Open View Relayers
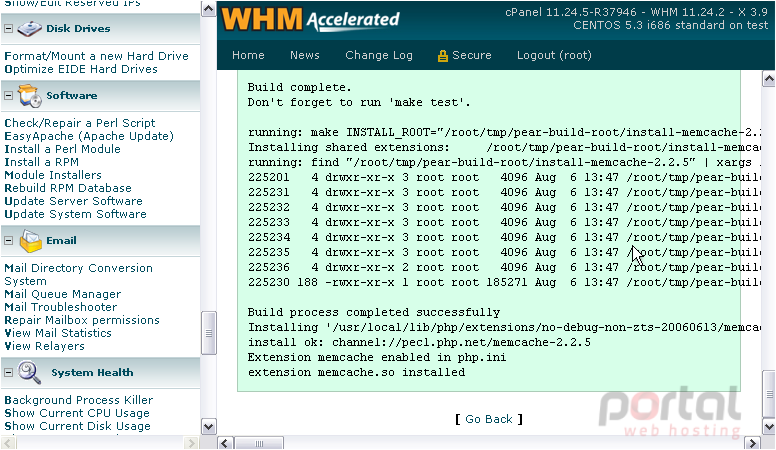Viewport: 776px width, 450px height. coord(45,347)
